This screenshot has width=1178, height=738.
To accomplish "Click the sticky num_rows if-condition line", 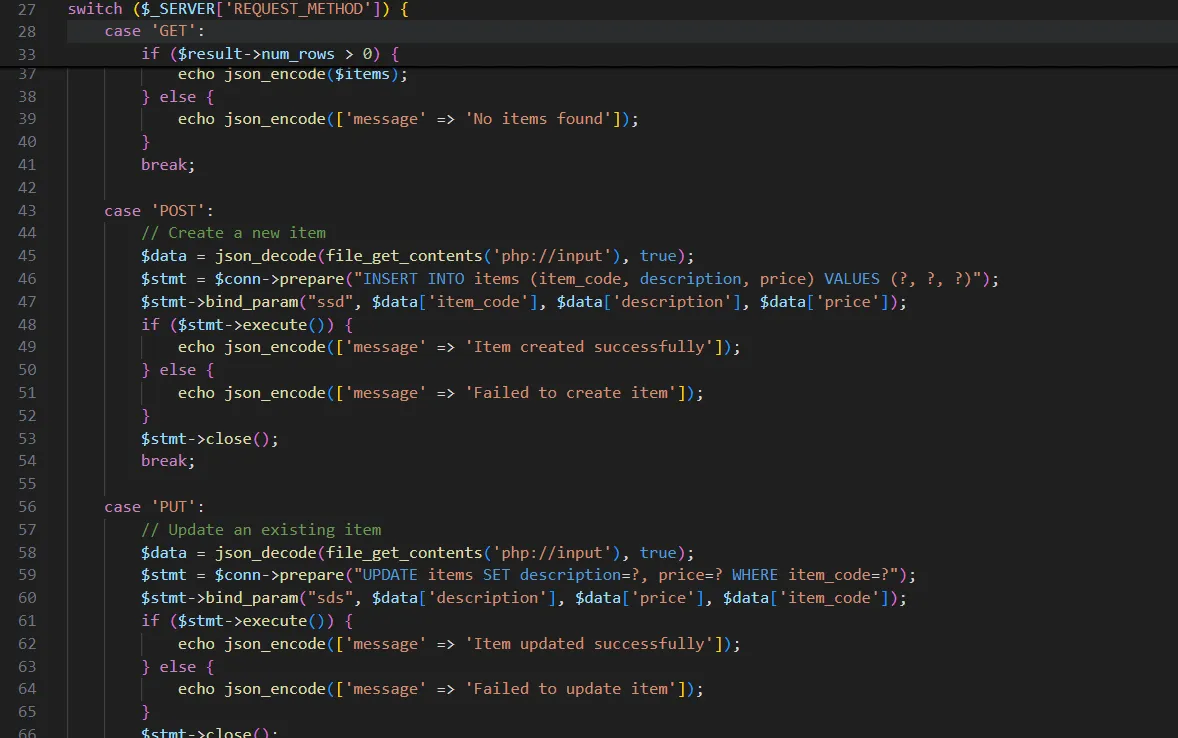I will pyautogui.click(x=270, y=54).
